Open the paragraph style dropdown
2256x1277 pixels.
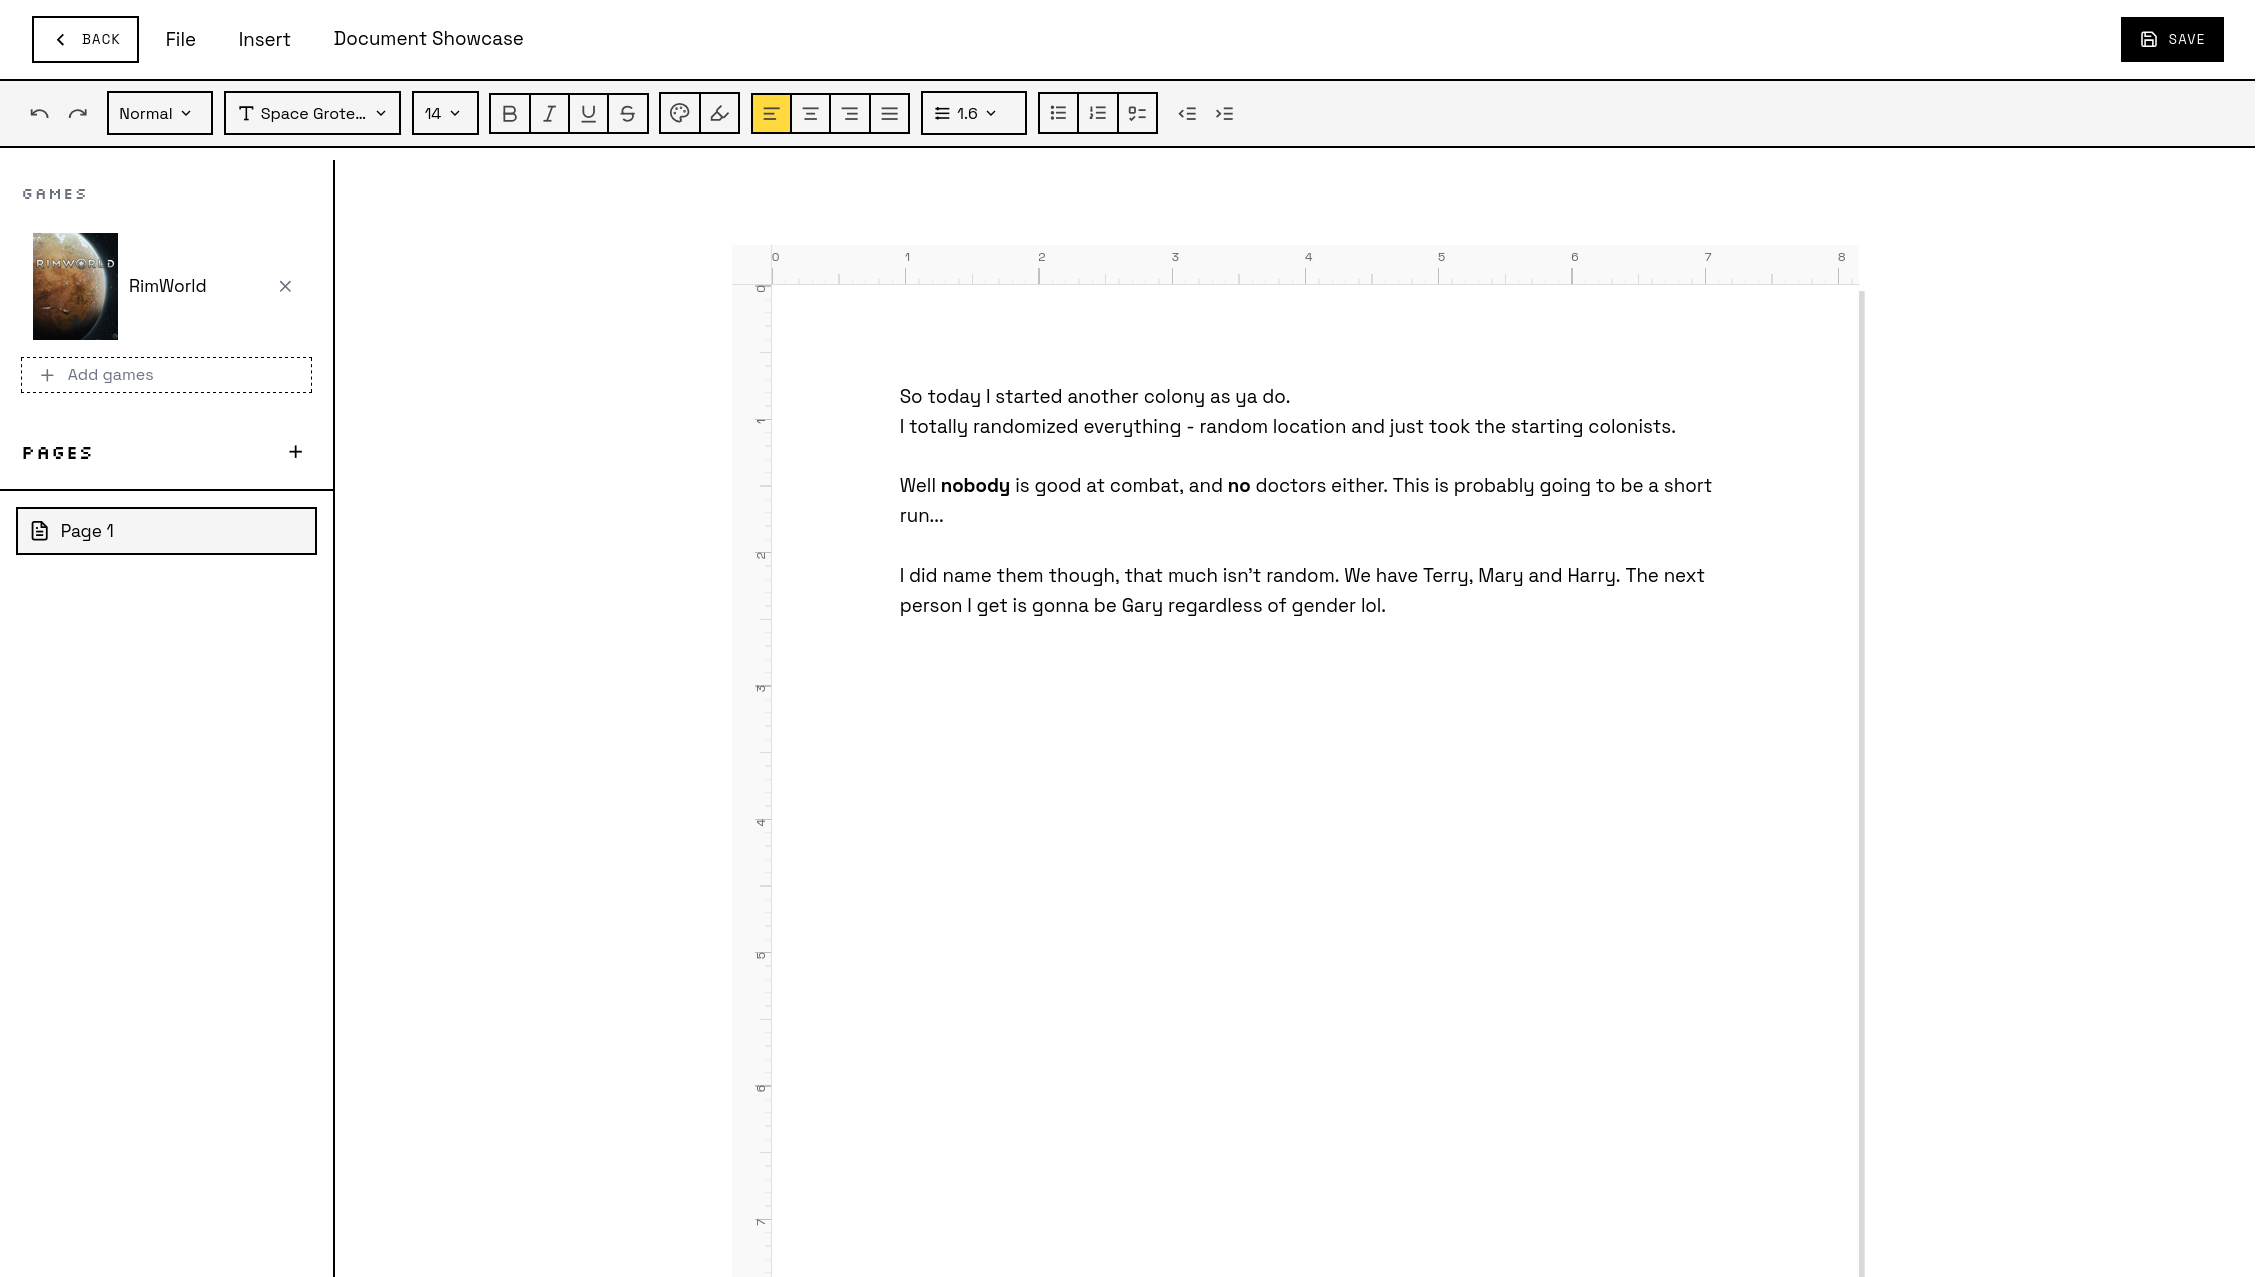click(x=159, y=113)
